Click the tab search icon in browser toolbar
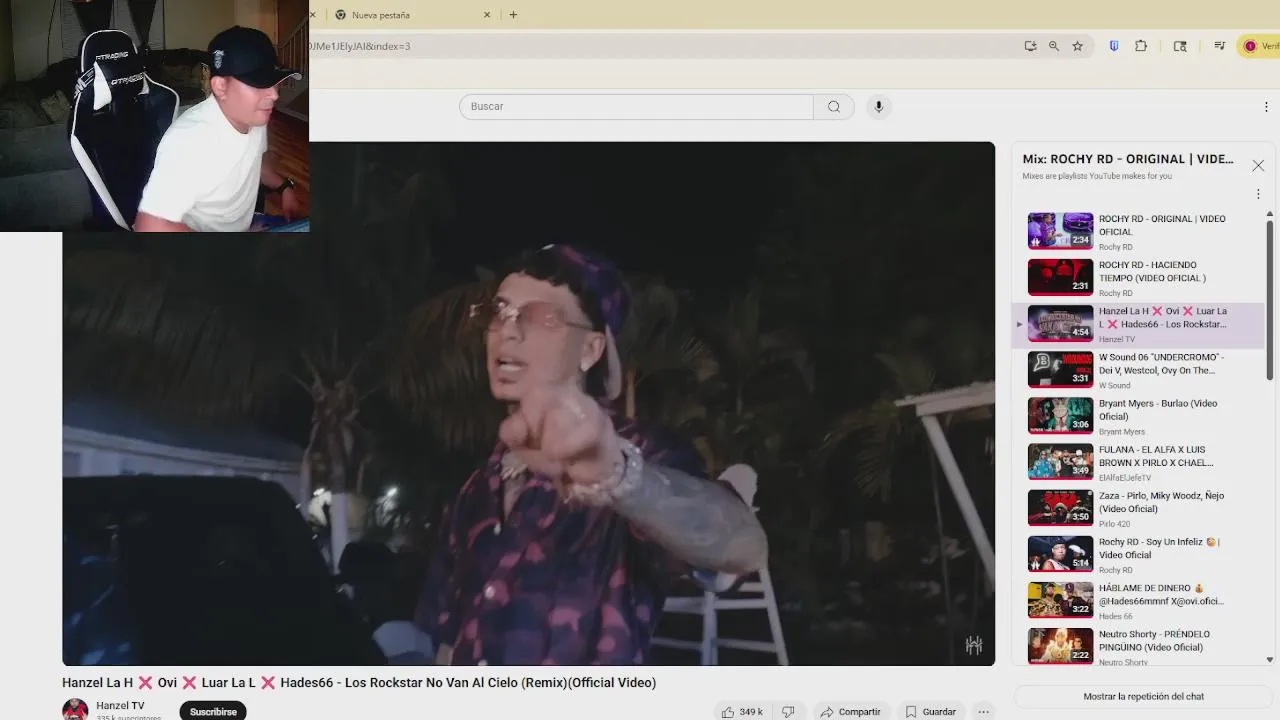Screen dimensions: 1280x720 tap(1180, 46)
